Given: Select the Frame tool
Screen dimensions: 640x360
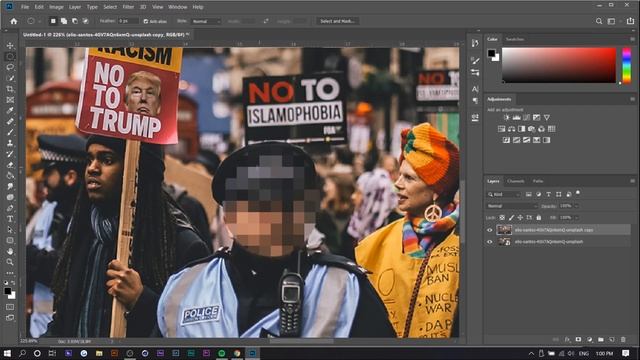Looking at the screenshot, I should click(x=10, y=100).
